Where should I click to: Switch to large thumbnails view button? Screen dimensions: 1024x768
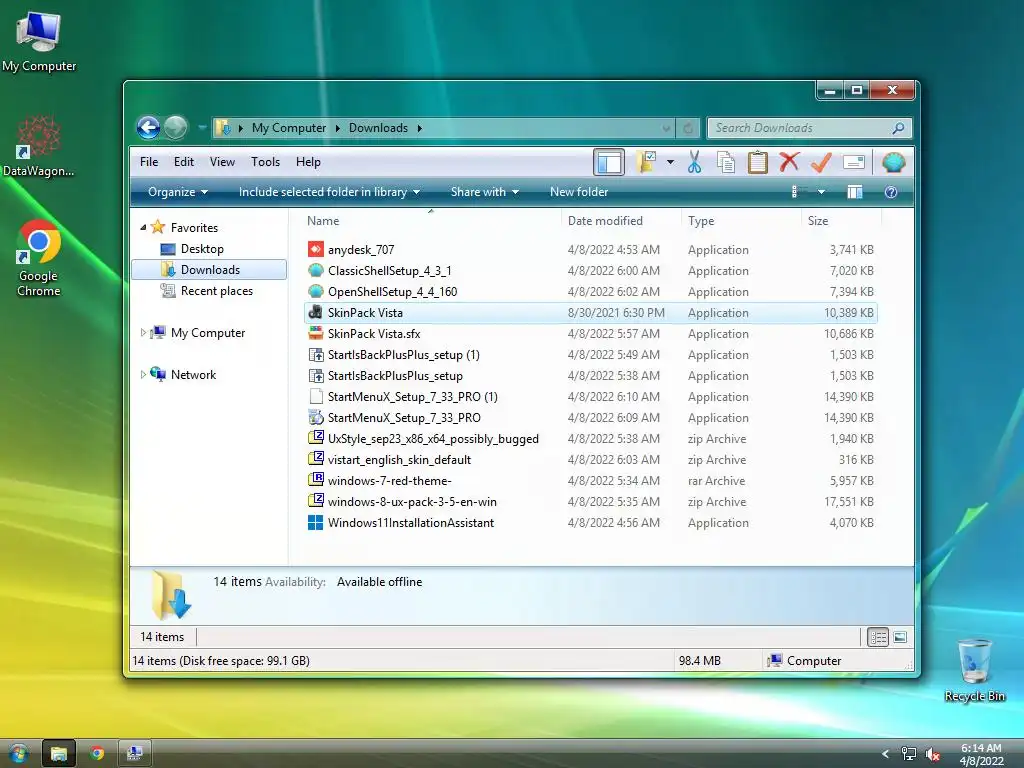click(x=900, y=637)
